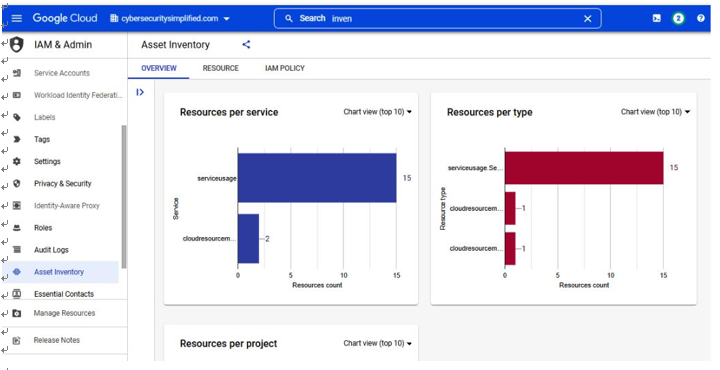Image resolution: width=720 pixels, height=370 pixels.
Task: Open the notifications badge showing 2
Action: (678, 18)
